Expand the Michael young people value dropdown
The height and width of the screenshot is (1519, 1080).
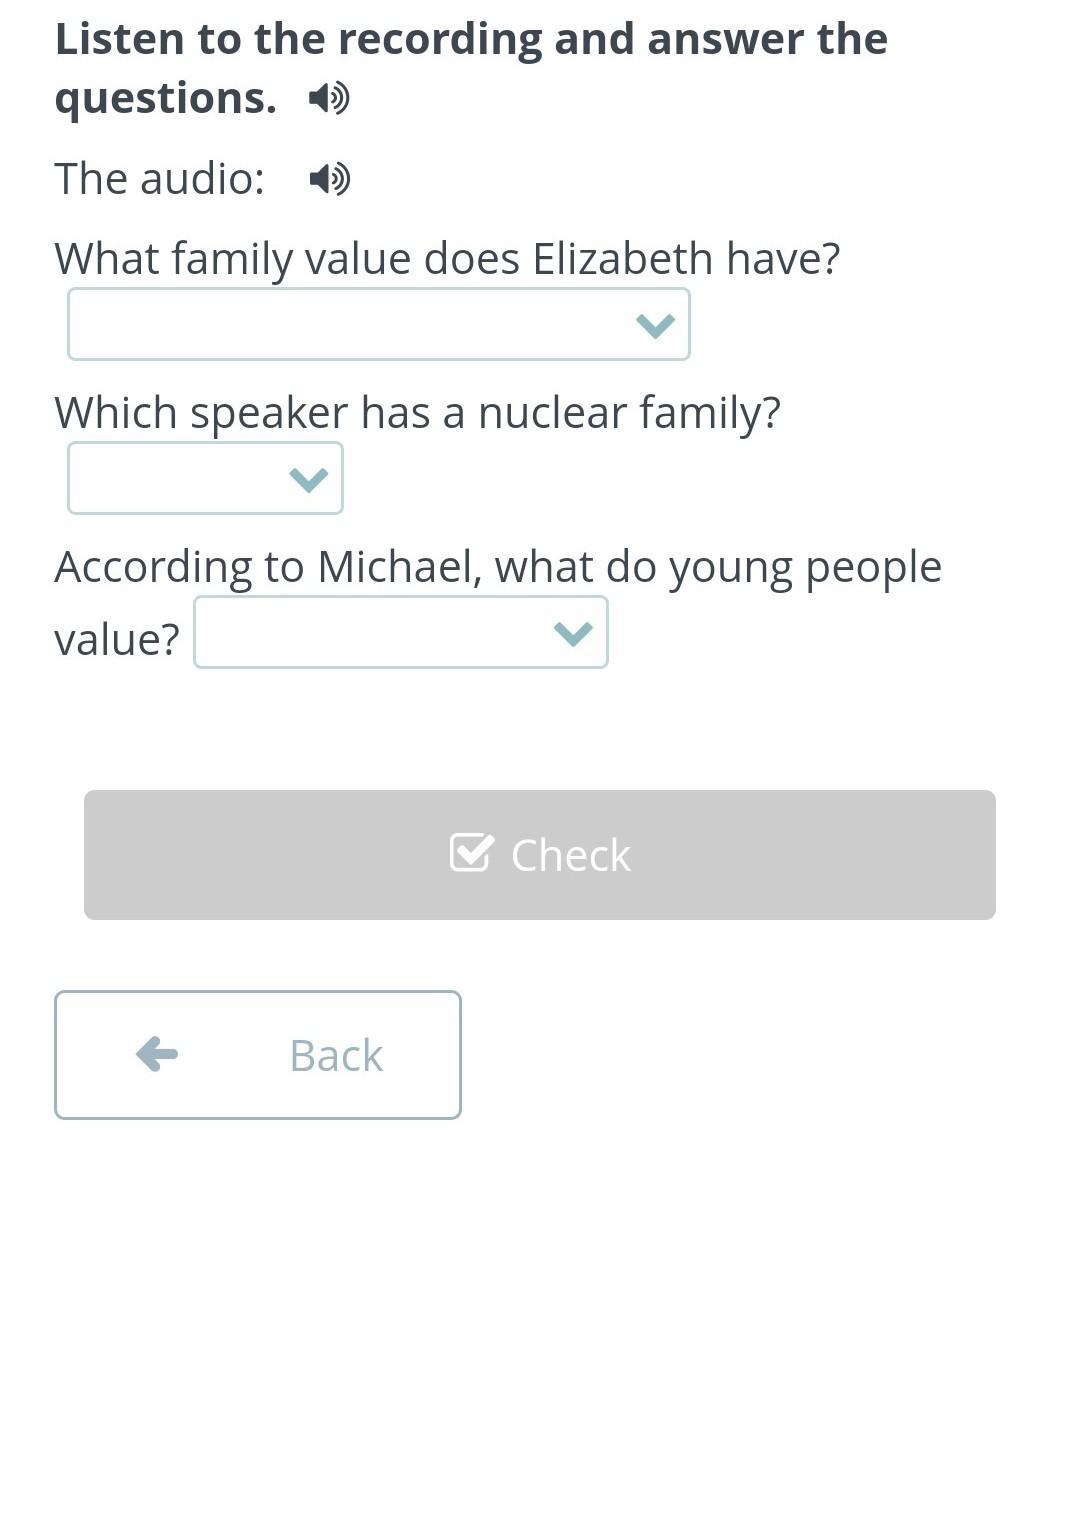coord(400,632)
